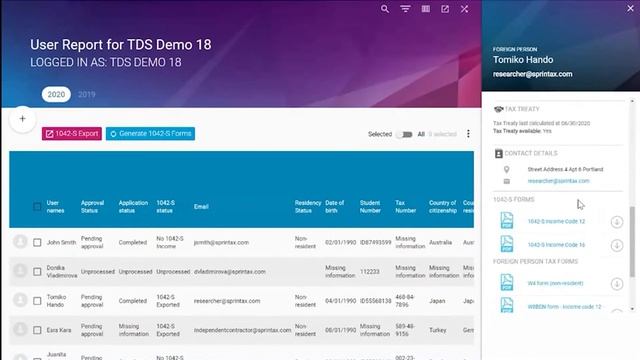The height and width of the screenshot is (360, 640).
Task: Check the John Smith row checkbox
Action: (37, 242)
